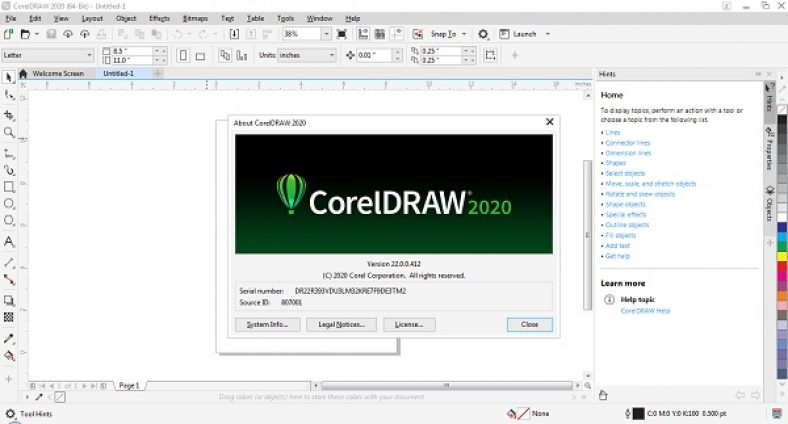This screenshot has height=424, width=788.
Task: Open the Window menu
Action: coord(320,18)
